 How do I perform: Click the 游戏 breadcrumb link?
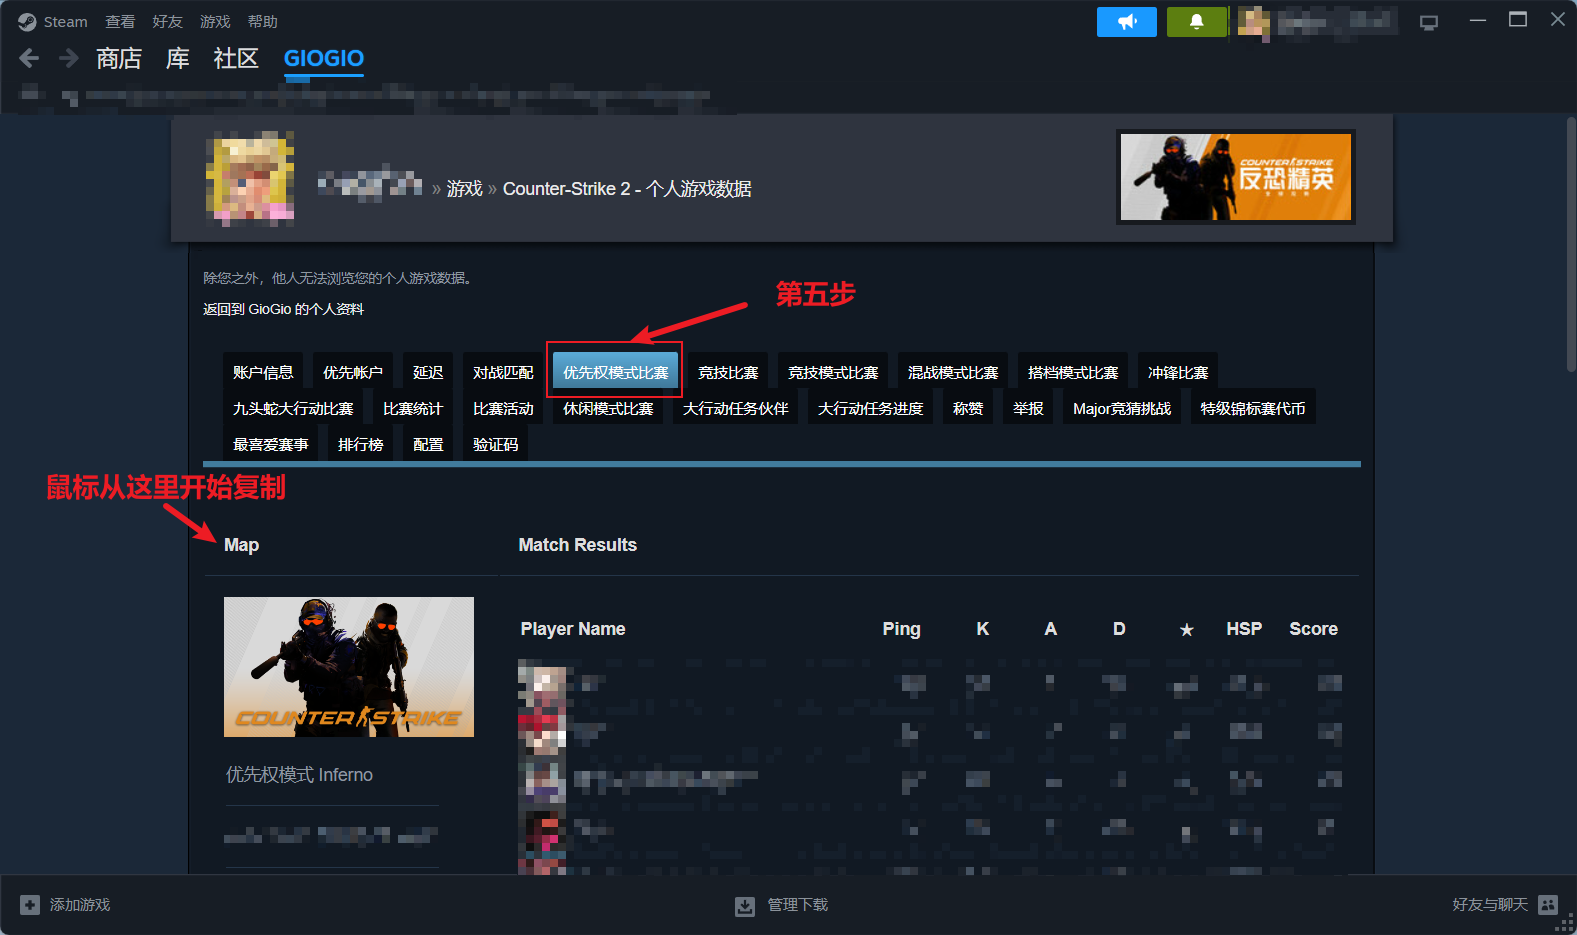click(x=465, y=189)
